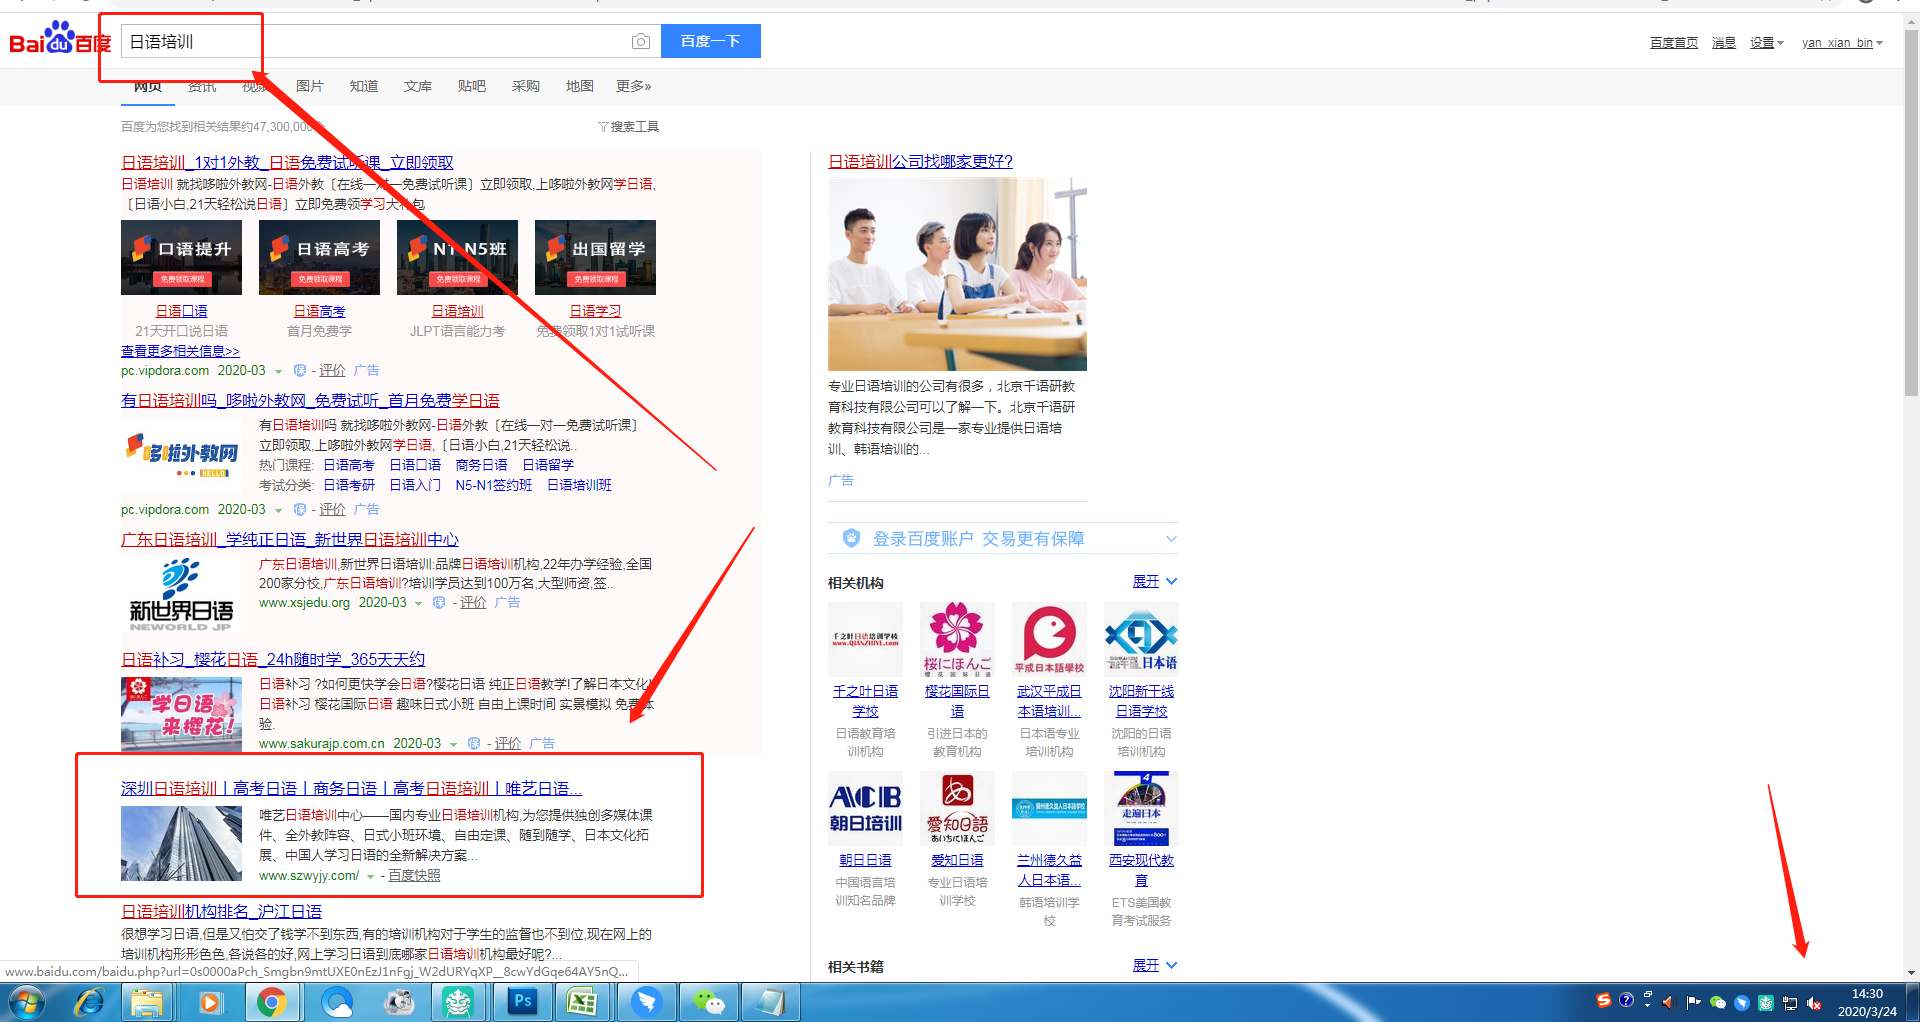Expand 展开 in 相关书籍 section

1155,966
